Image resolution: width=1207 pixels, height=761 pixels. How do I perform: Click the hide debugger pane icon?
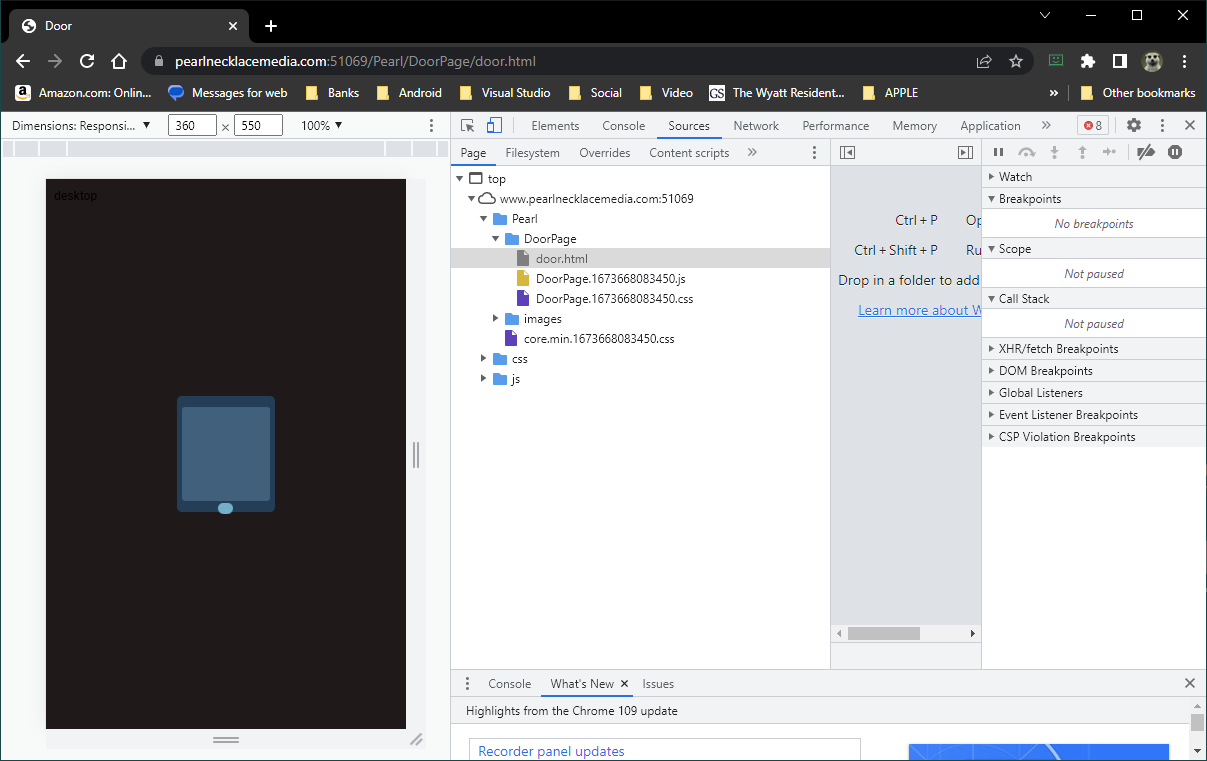tap(965, 153)
